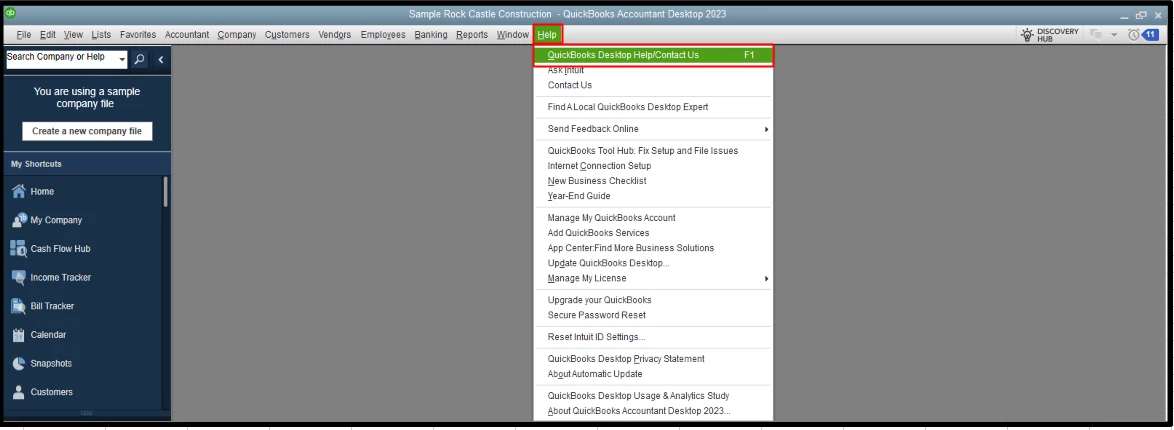Open the Customers shortcut icon
This screenshot has height=430, width=1174.
click(x=19, y=392)
